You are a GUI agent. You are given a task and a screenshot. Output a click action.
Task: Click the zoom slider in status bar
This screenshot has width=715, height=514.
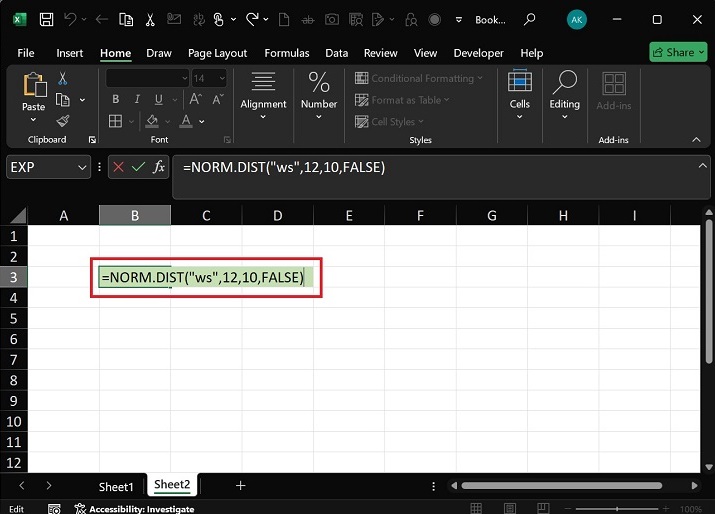(x=617, y=509)
